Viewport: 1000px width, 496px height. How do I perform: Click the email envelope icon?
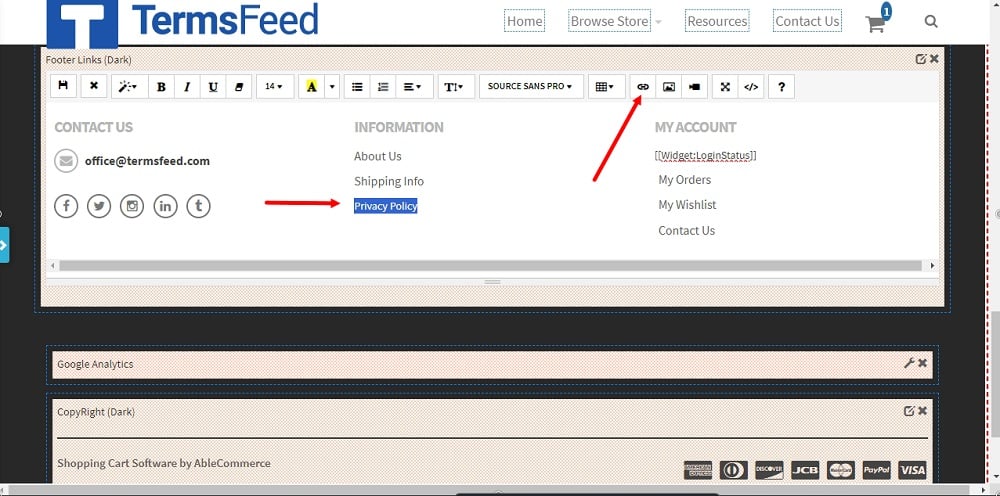[x=66, y=161]
